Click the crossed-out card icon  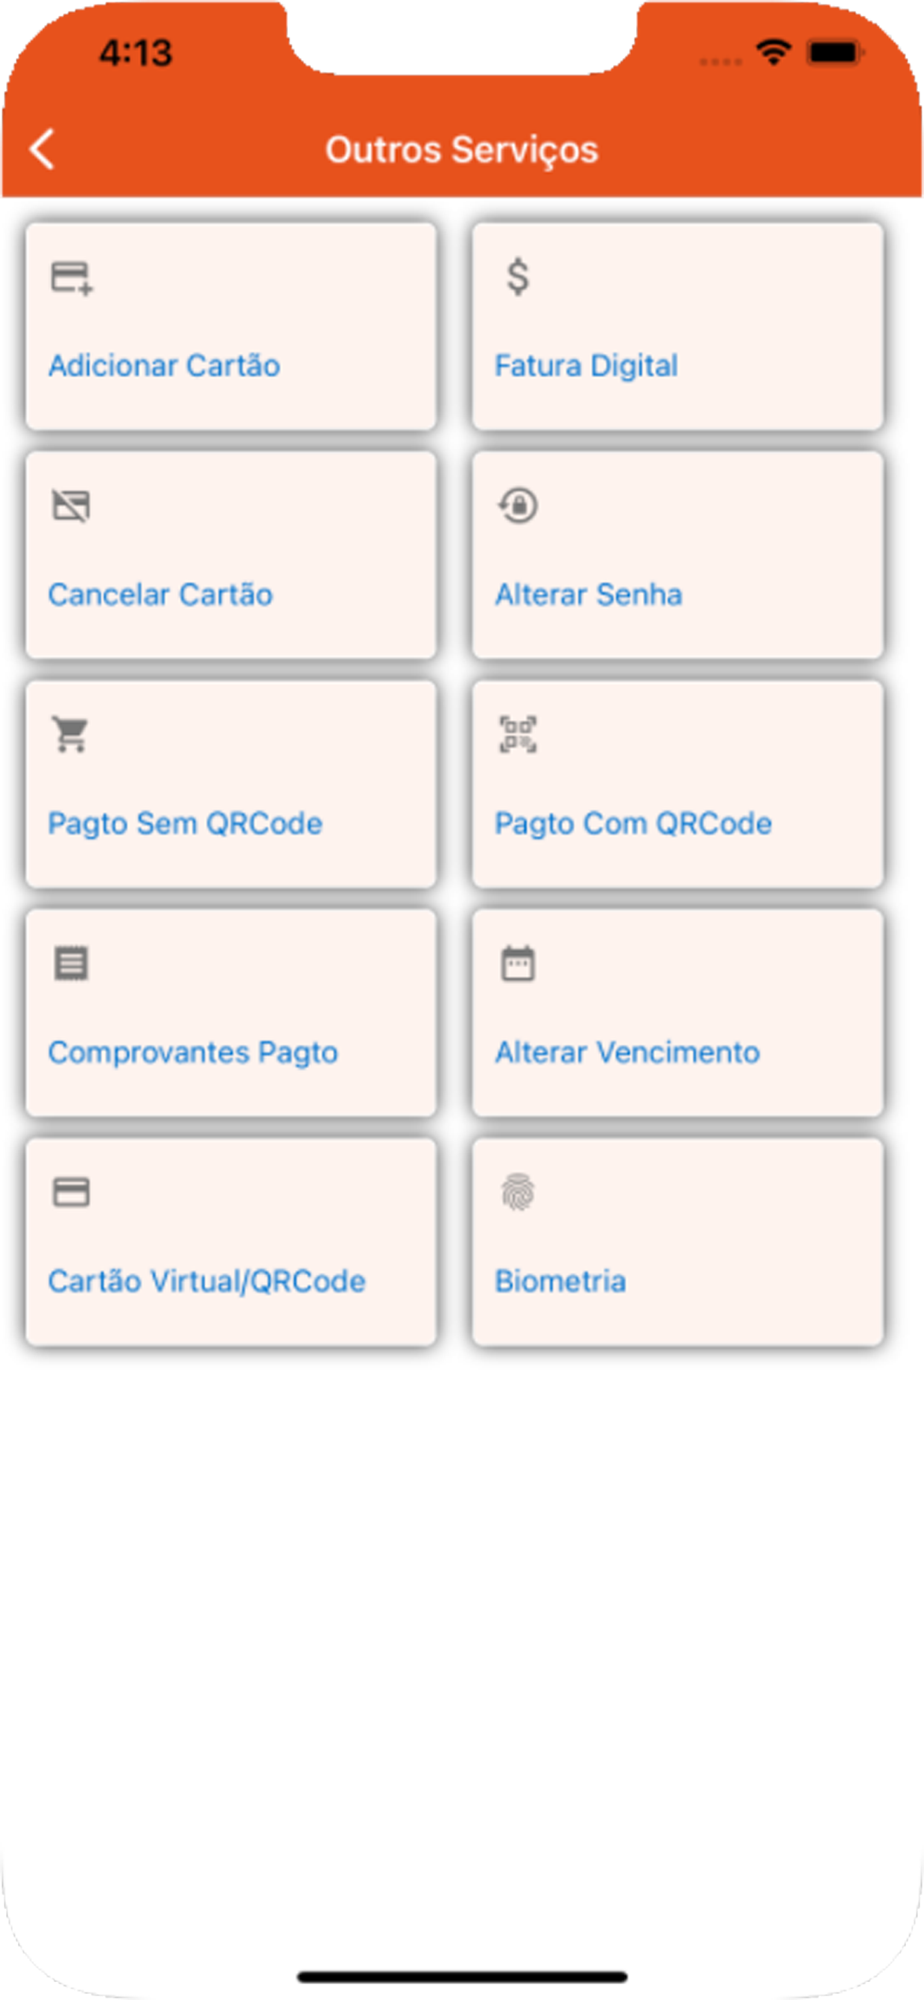click(71, 506)
